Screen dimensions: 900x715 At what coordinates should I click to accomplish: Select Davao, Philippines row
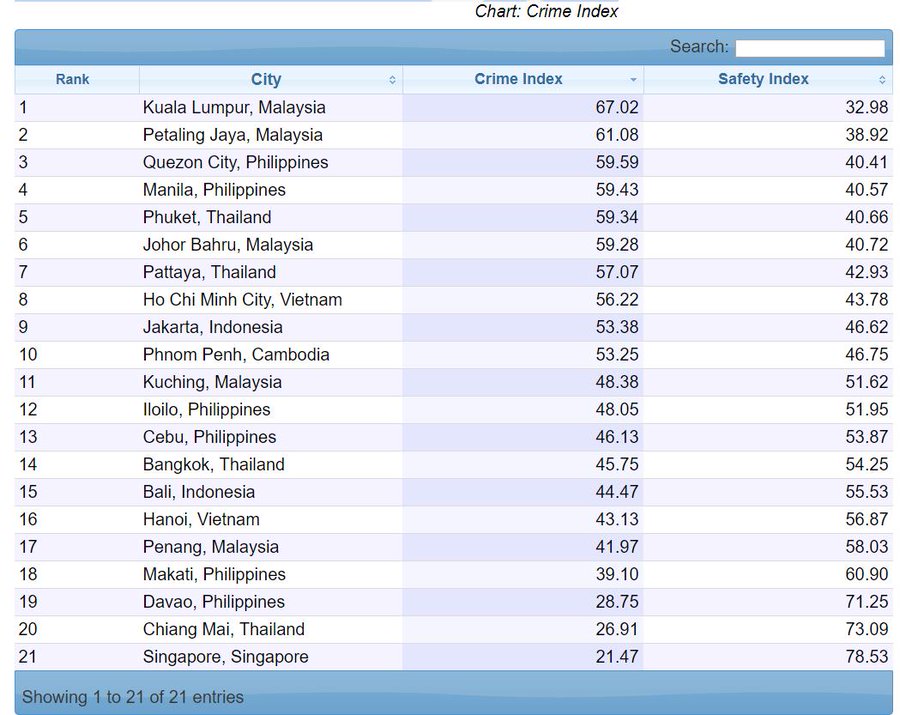213,602
